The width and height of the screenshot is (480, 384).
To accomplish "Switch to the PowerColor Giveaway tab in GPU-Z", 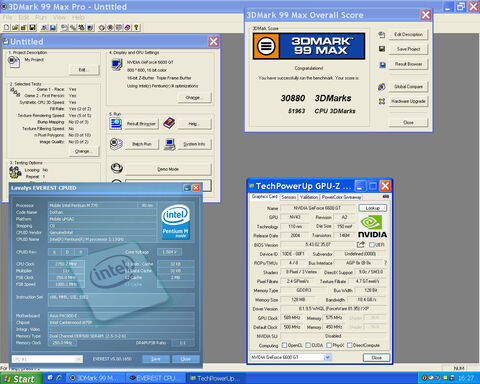I will [341, 197].
